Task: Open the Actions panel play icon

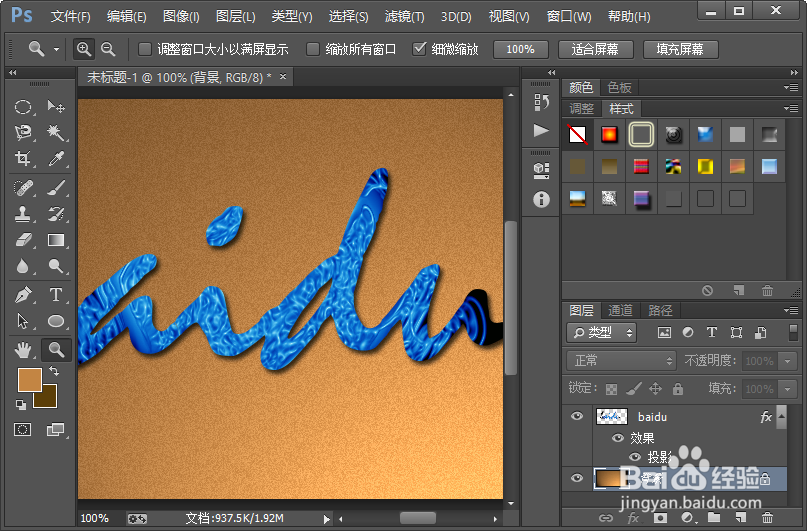Action: (x=541, y=130)
